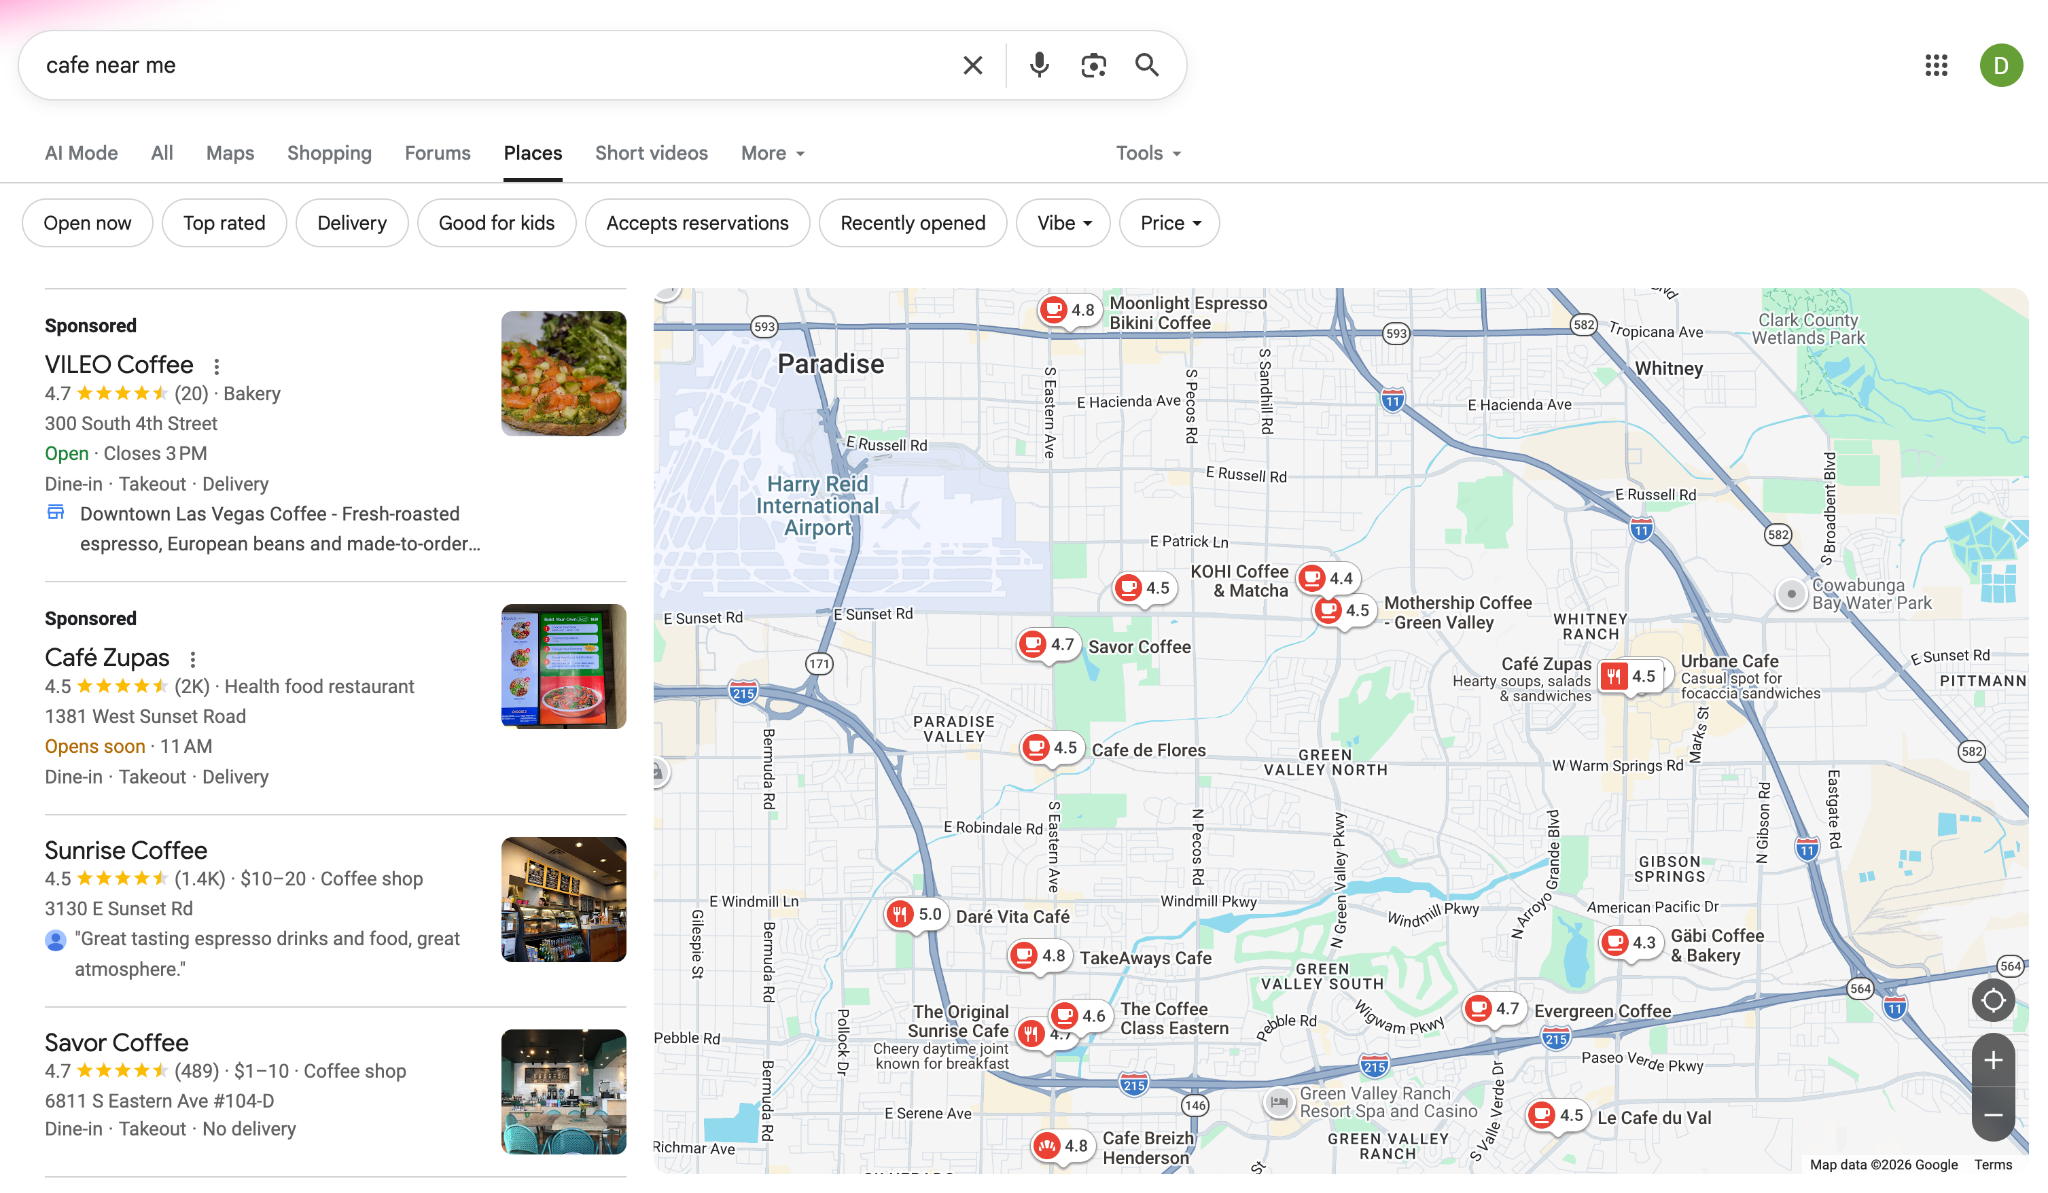Screen dimensions: 2048x1193
Task: Open Café Zupas ad options menu
Action: [x=192, y=659]
